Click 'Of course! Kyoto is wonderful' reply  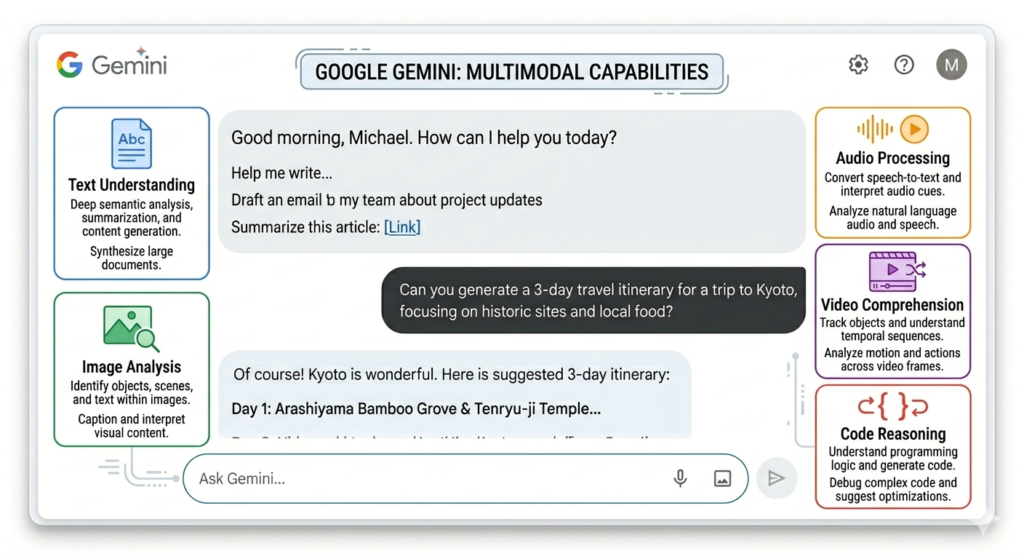coord(451,375)
